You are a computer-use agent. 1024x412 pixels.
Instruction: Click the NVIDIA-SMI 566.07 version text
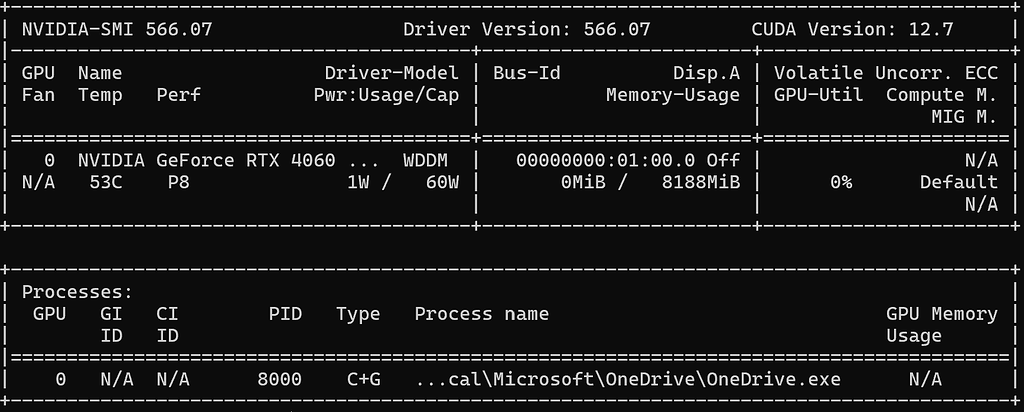tap(117, 29)
